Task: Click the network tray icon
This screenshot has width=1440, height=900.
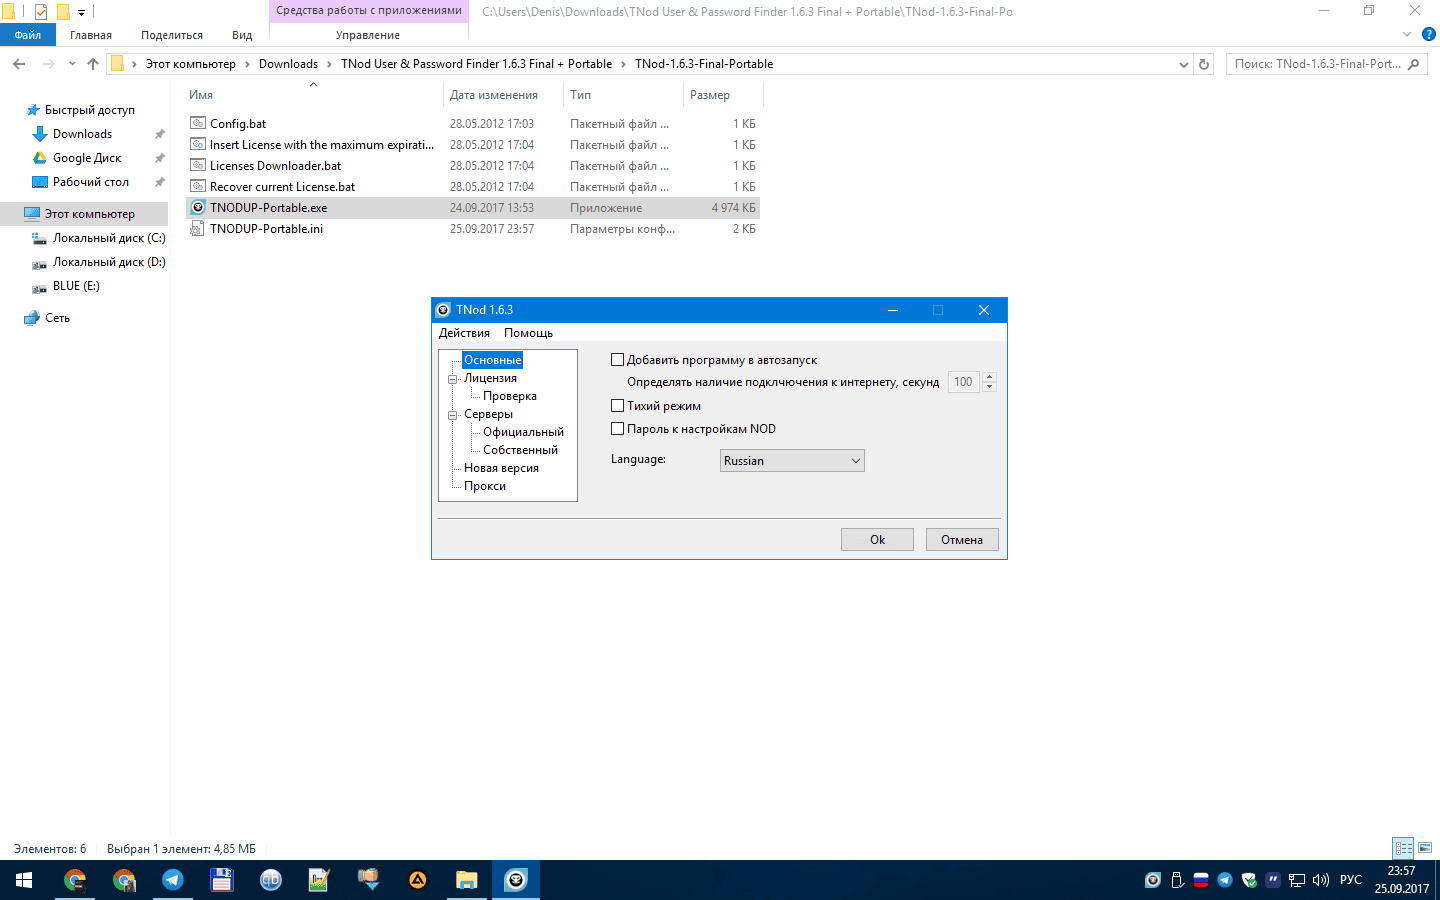Action: [1297, 880]
